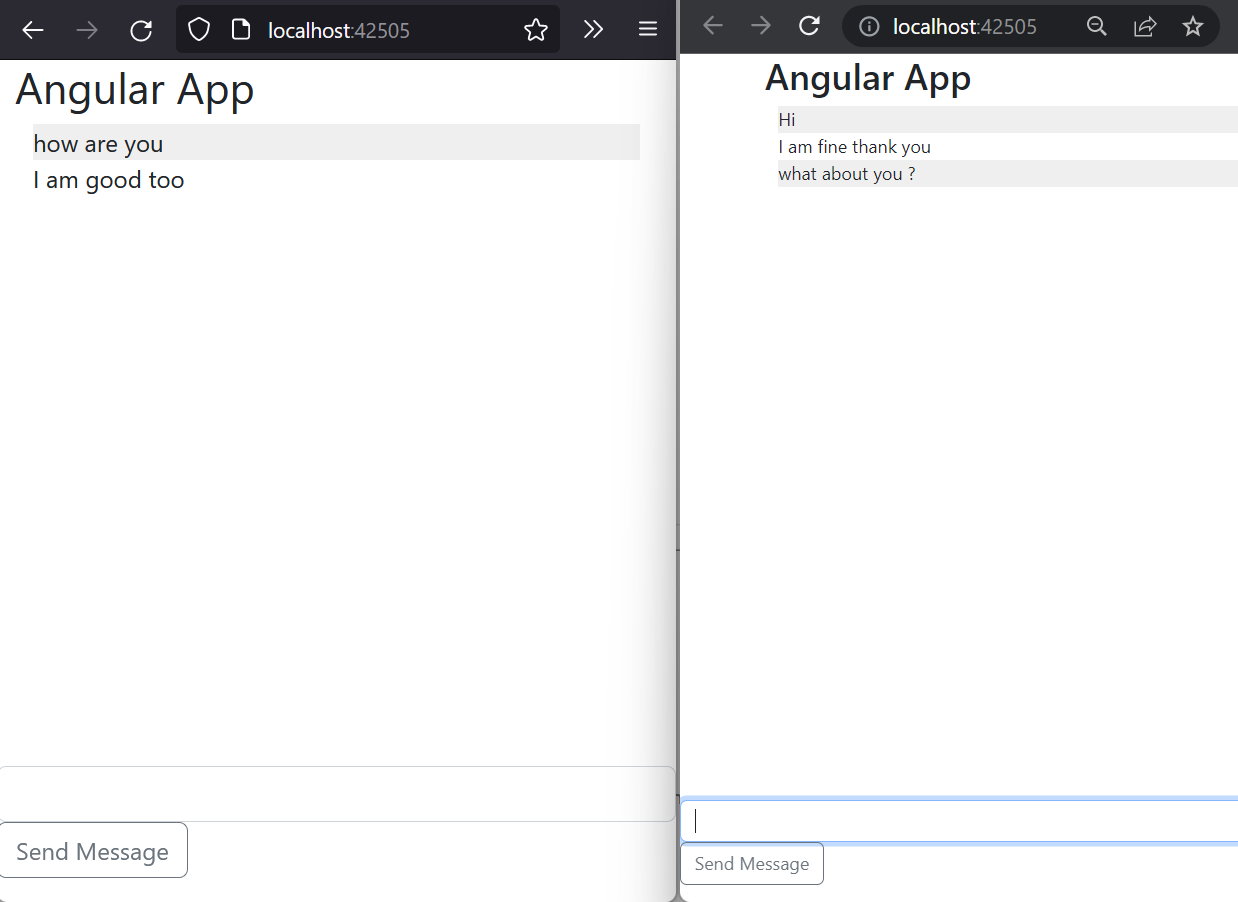View site information icon in Chrome
1238x902 pixels.
(x=870, y=27)
